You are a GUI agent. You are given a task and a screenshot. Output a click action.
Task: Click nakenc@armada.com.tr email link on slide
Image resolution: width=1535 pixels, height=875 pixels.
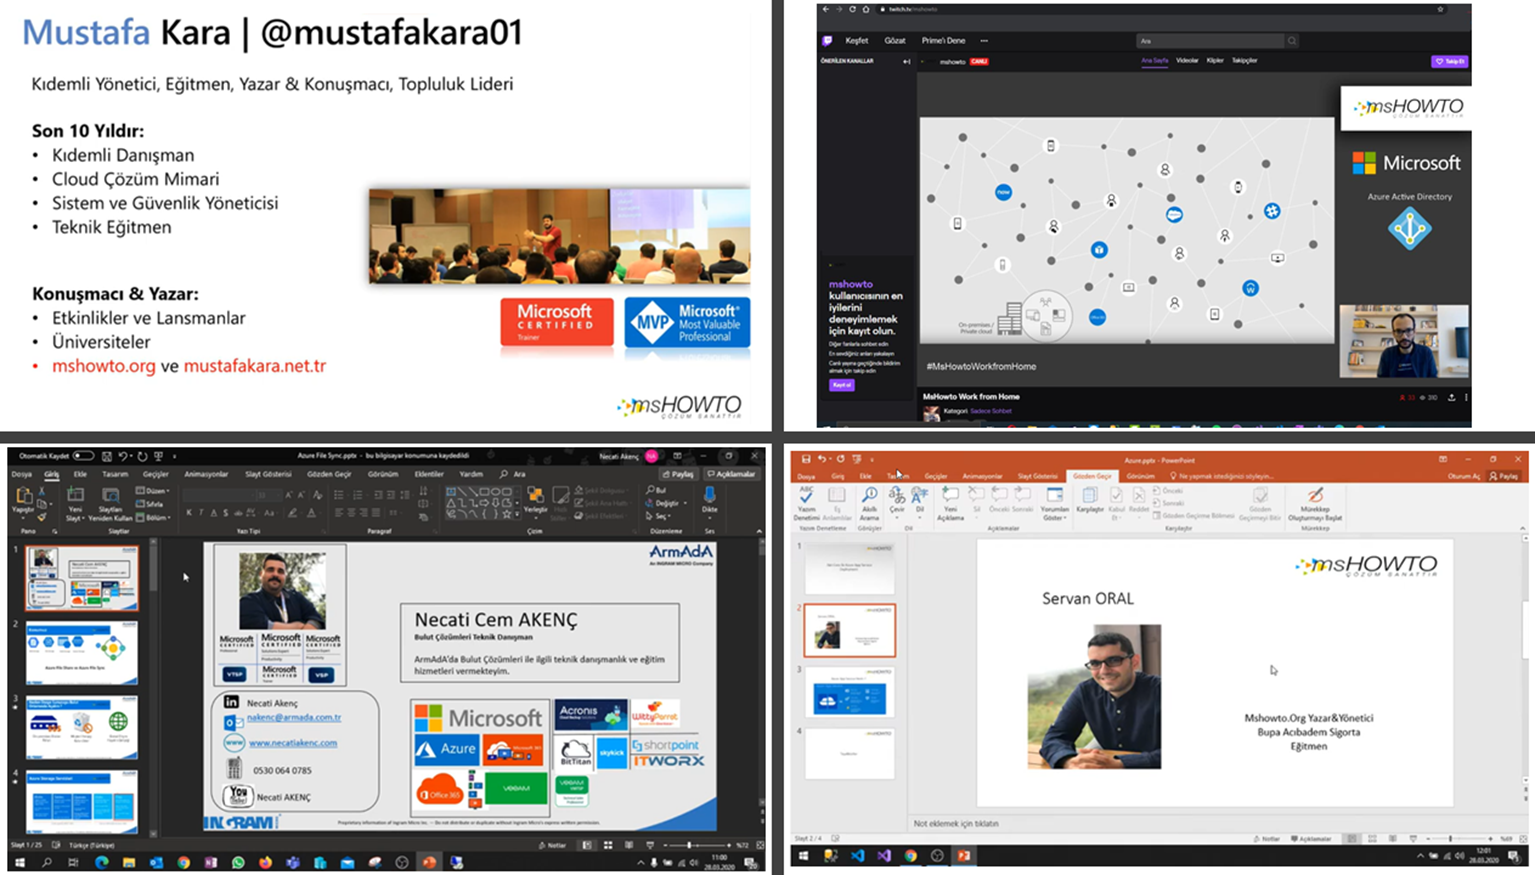click(294, 718)
